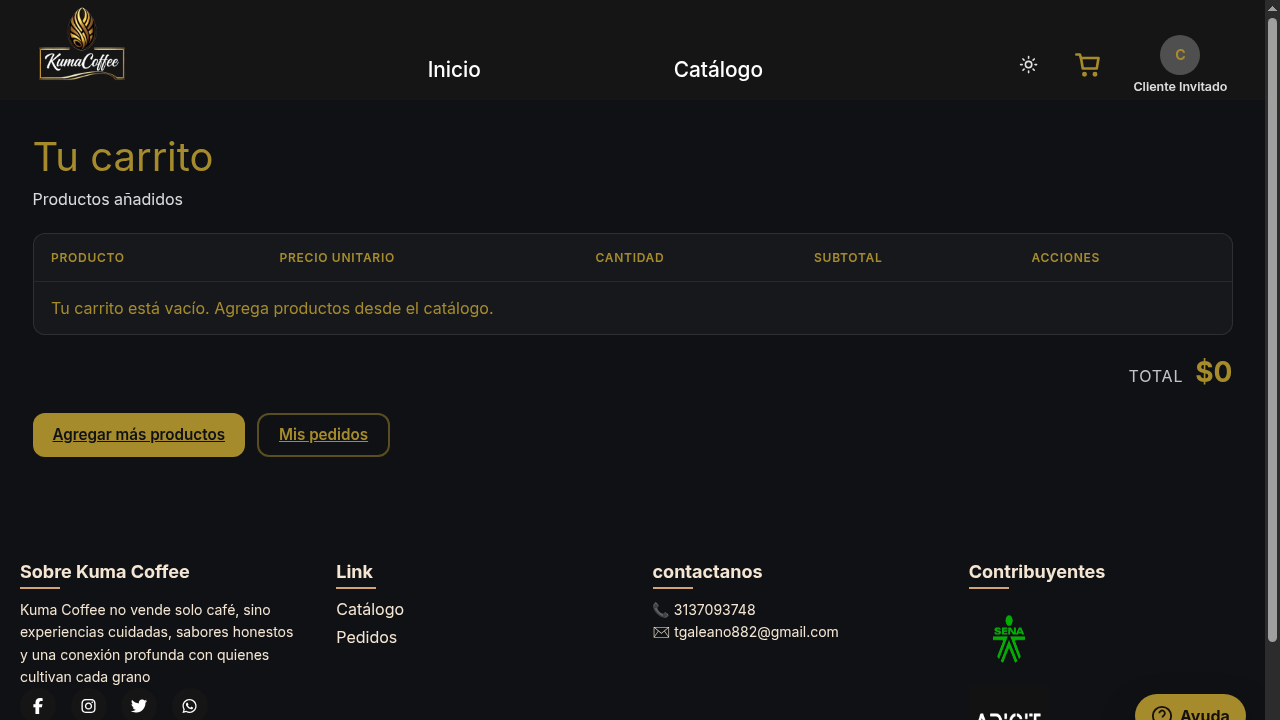Visit the Instagram social icon

click(x=88, y=706)
